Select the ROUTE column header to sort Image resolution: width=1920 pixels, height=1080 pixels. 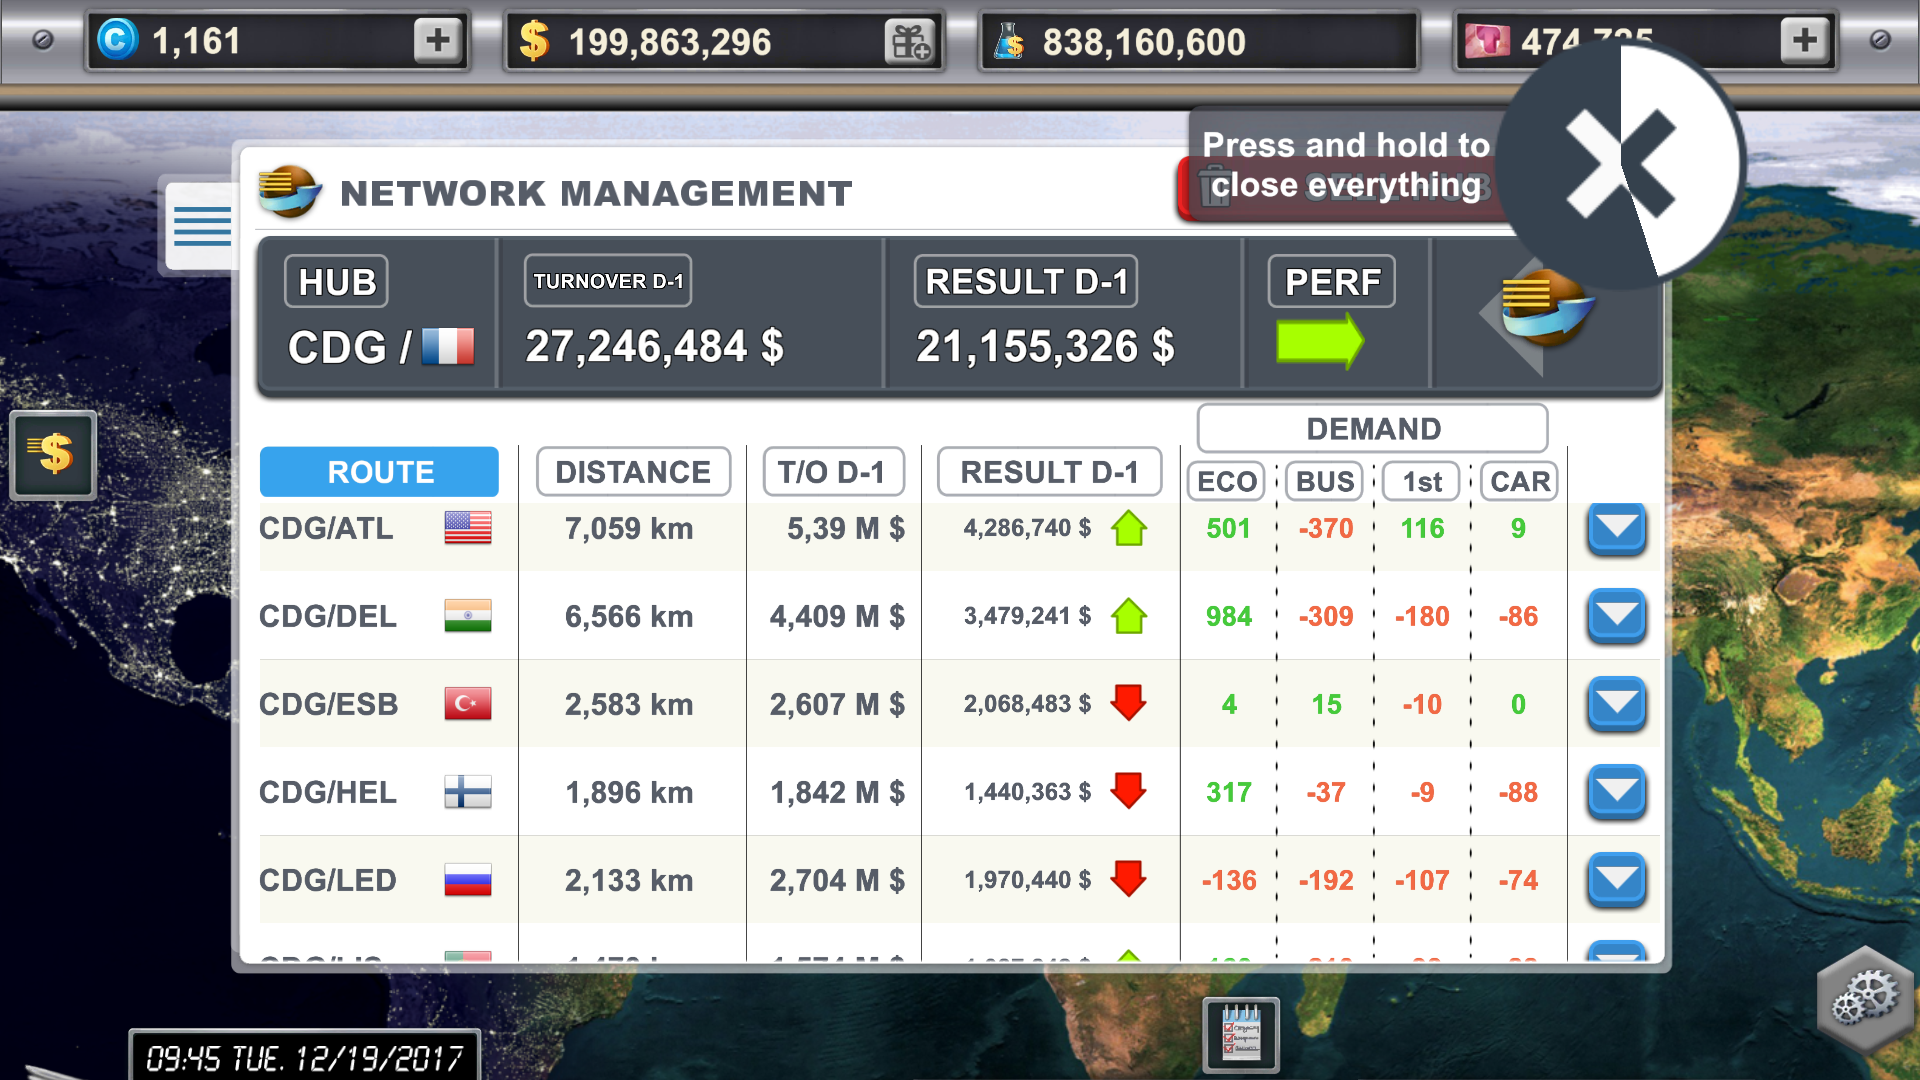[x=378, y=472]
